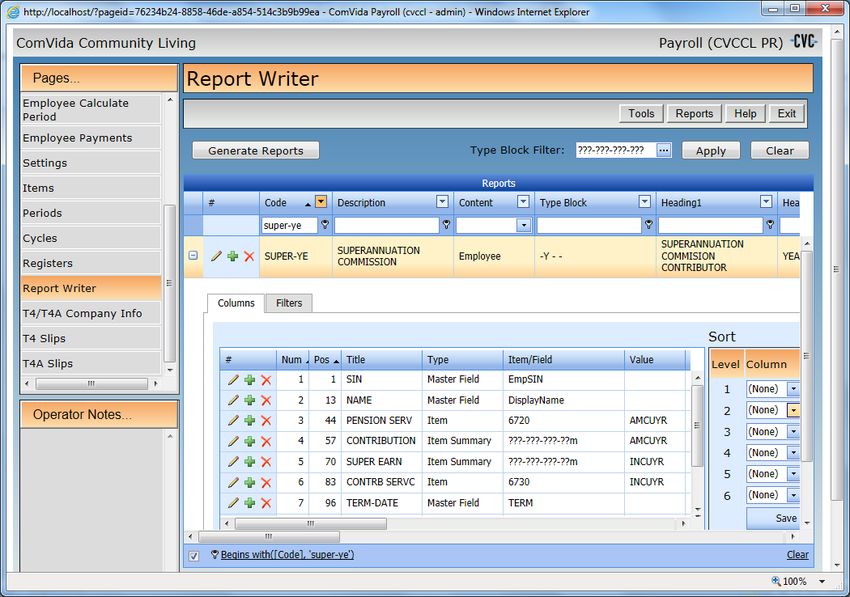Click 'Begins with([Code], 'super-ye')' filter link

(x=287, y=555)
